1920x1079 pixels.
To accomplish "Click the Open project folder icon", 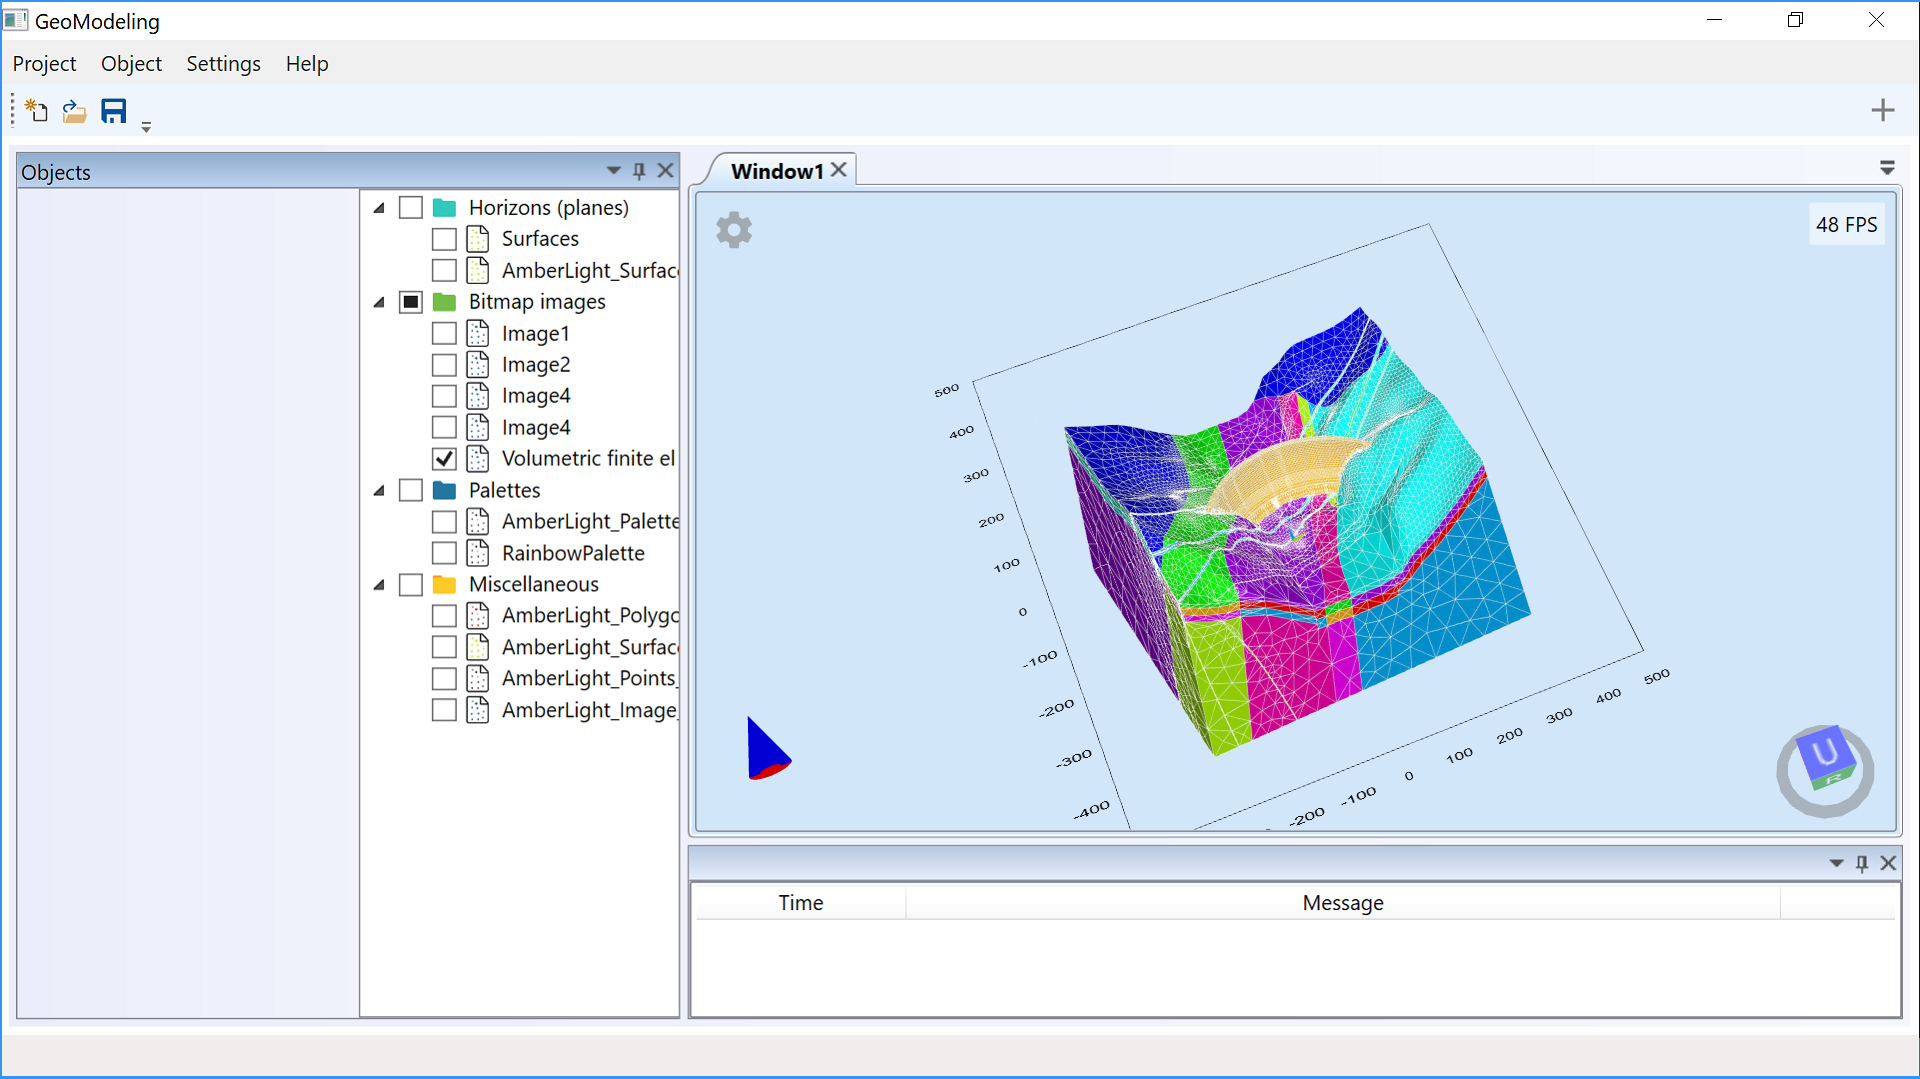I will [74, 111].
